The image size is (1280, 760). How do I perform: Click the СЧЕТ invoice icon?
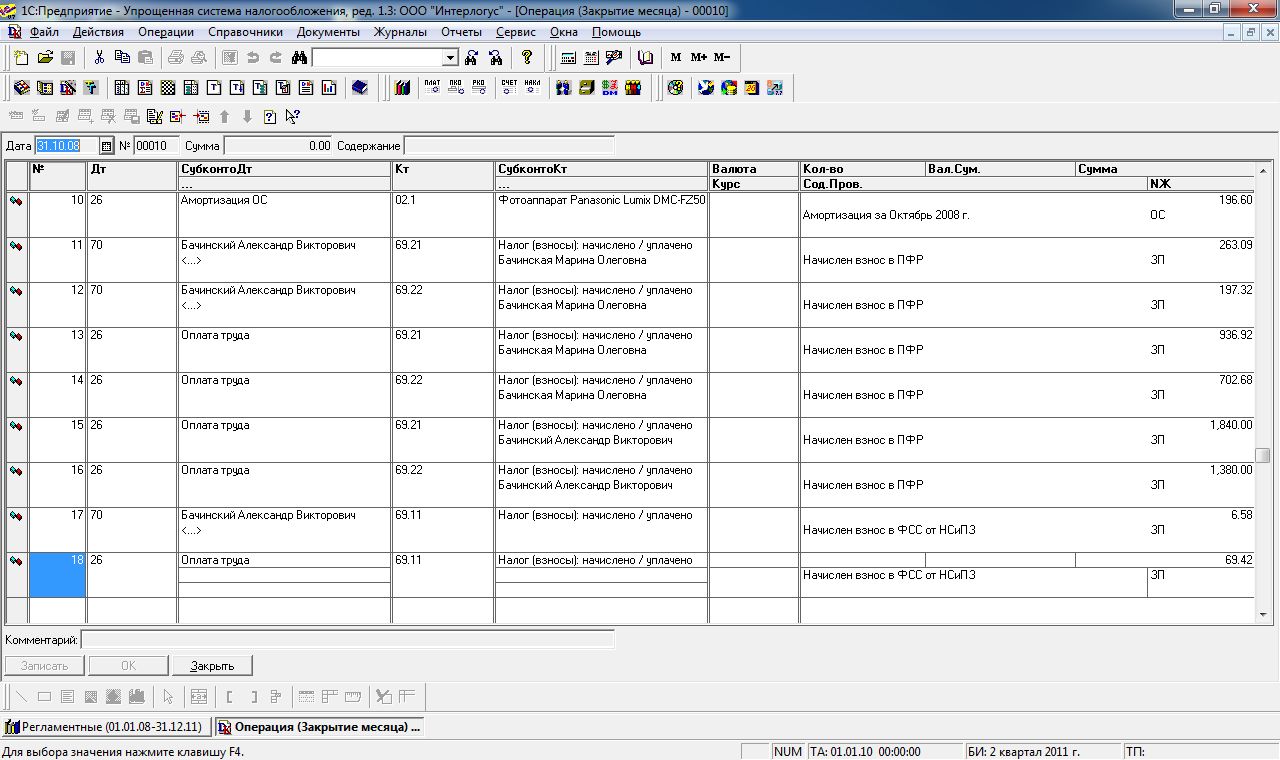pyautogui.click(x=509, y=88)
